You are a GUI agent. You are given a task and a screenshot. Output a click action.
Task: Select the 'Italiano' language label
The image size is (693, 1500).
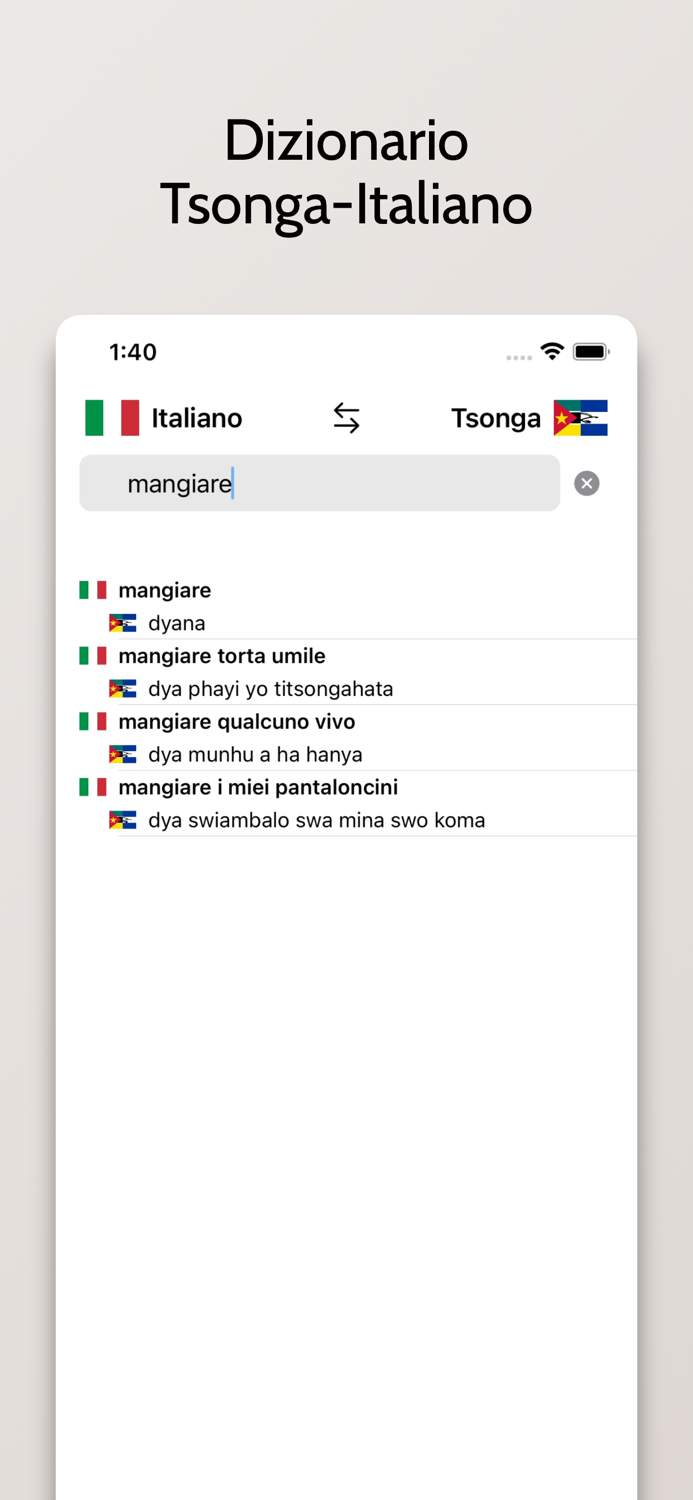tap(196, 418)
